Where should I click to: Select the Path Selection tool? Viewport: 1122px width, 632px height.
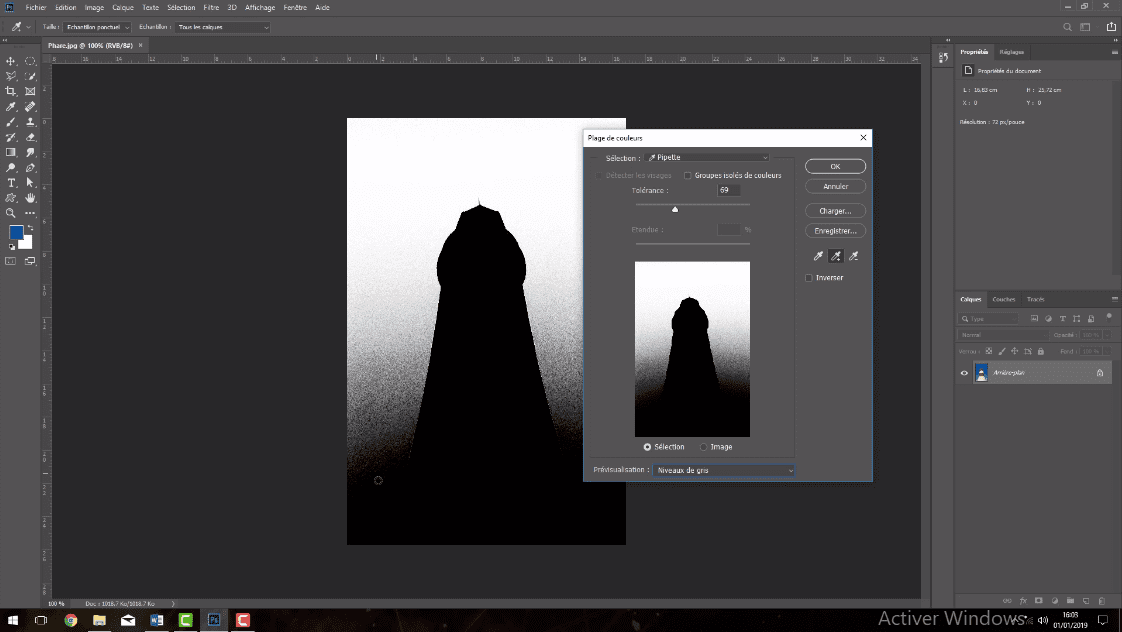pyautogui.click(x=30, y=183)
